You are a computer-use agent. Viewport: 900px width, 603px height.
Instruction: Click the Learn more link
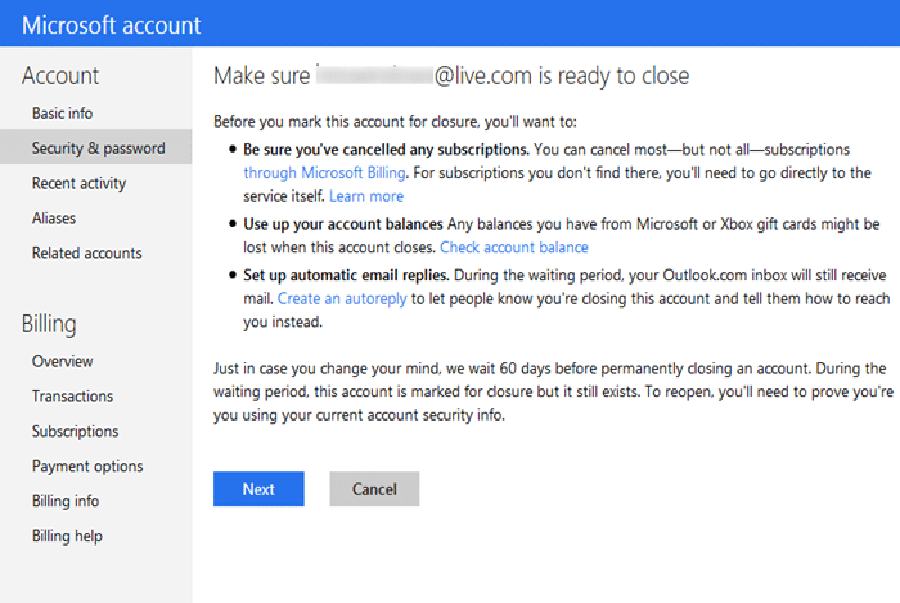(x=366, y=196)
